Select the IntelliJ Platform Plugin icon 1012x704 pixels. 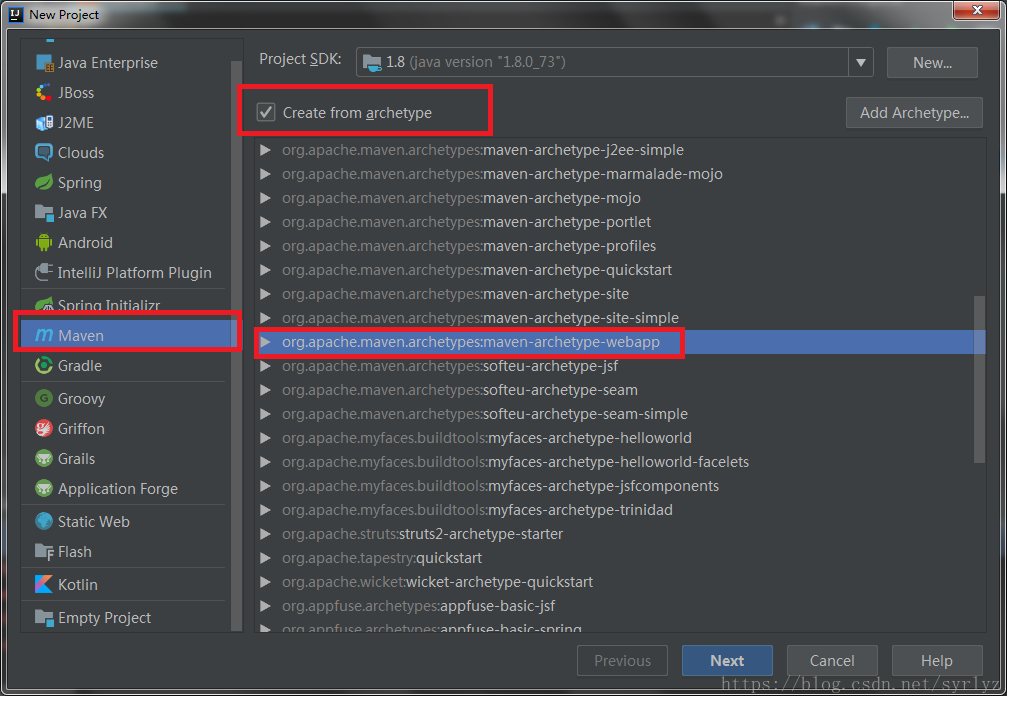tap(44, 273)
